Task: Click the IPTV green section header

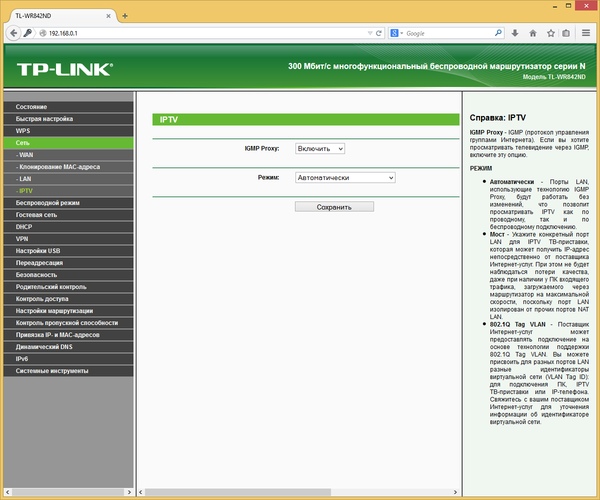Action: click(x=306, y=120)
